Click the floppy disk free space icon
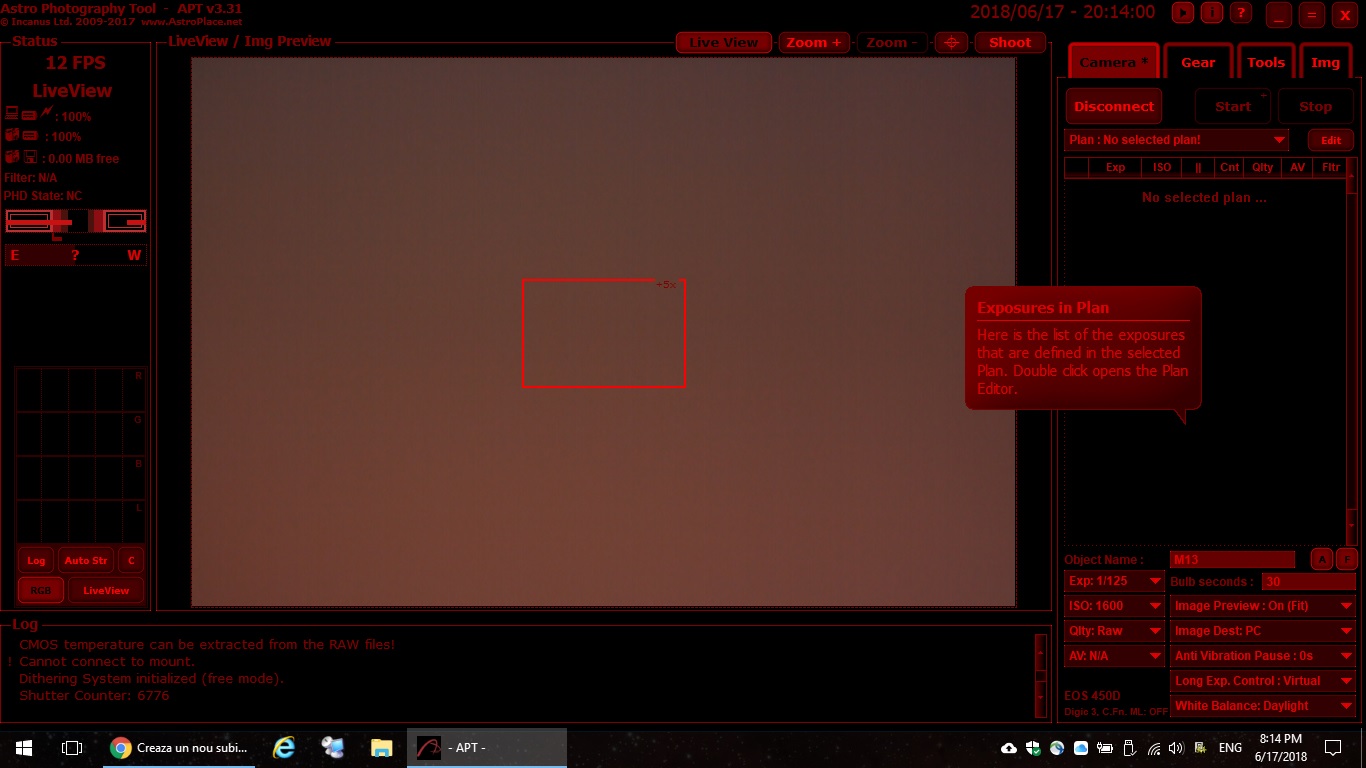 30,157
